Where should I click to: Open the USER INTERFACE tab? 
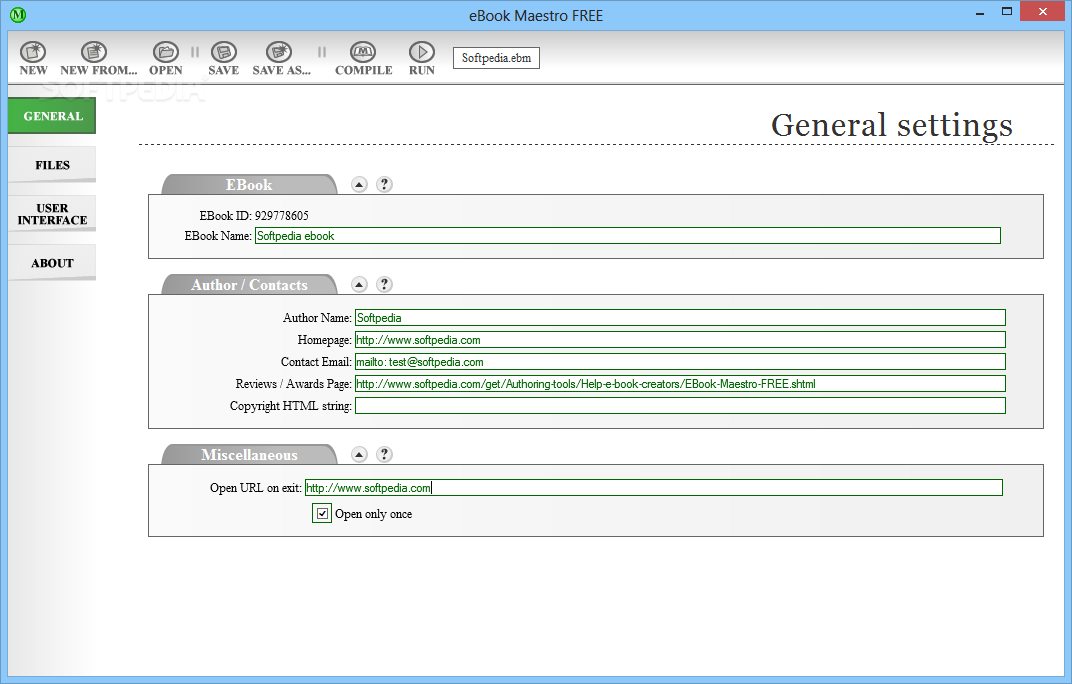(x=52, y=214)
